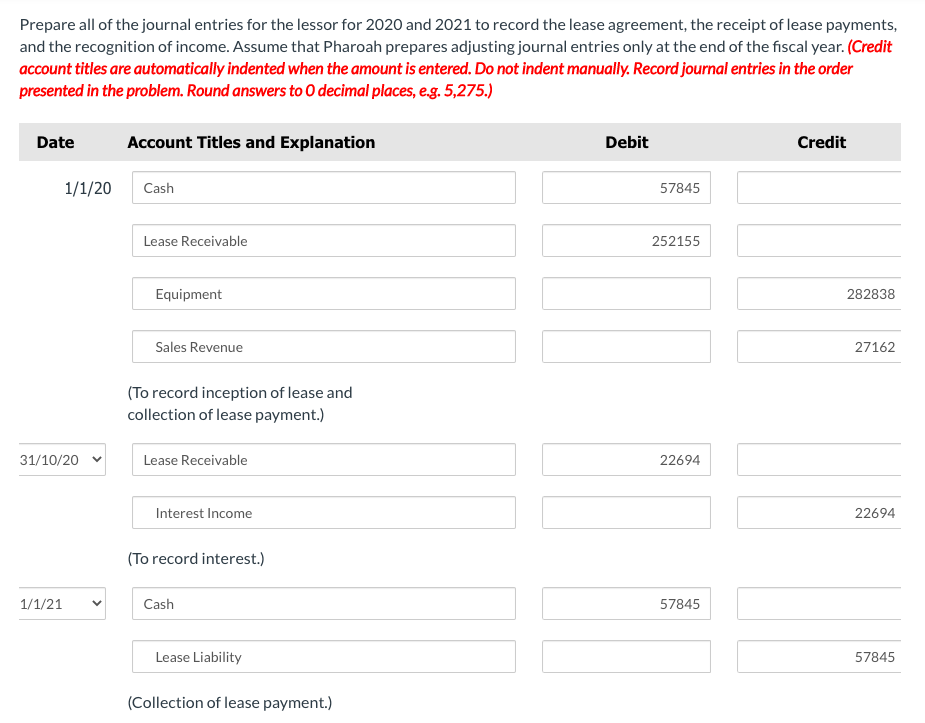Expand the date selector next to Lease Receivable interest entry
The image size is (925, 723).
pyautogui.click(x=61, y=459)
